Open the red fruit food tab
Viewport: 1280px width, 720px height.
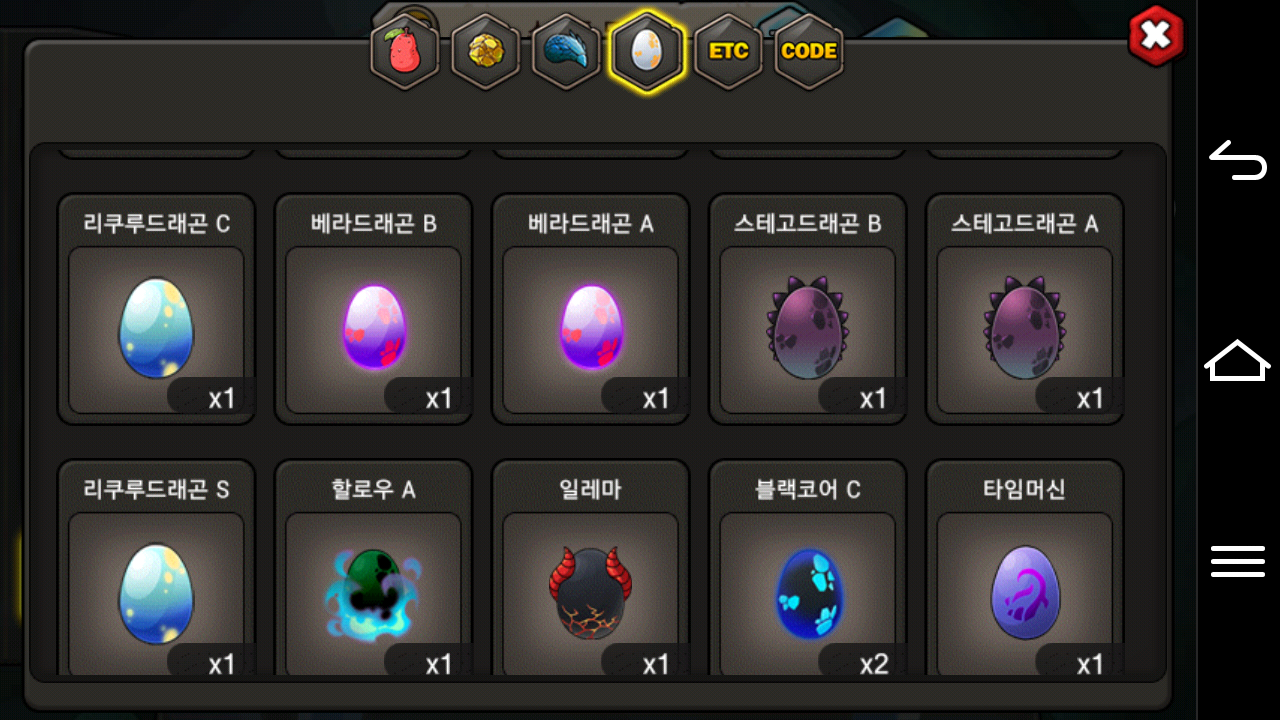pos(405,52)
